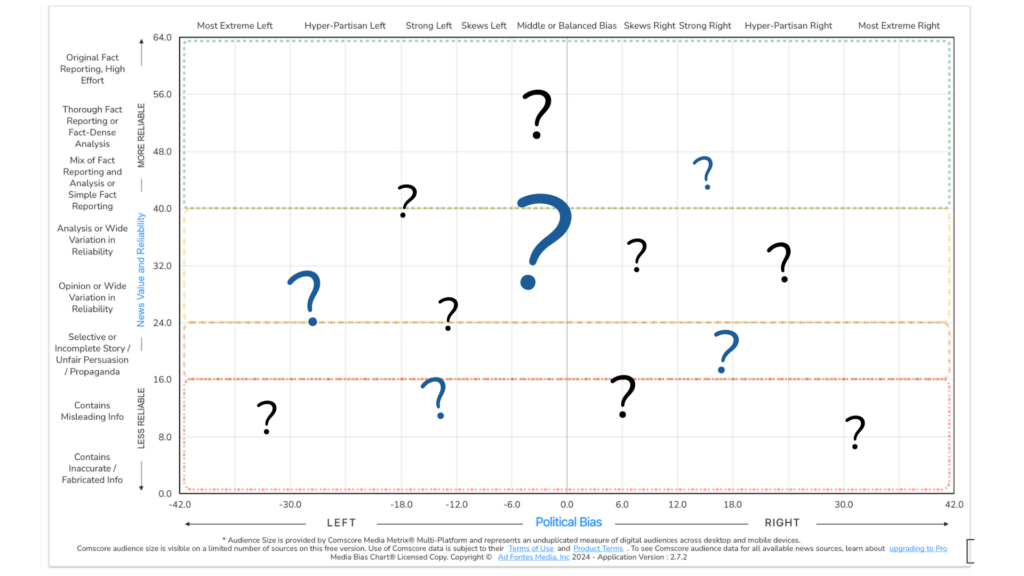Select the small blue question mark under Strong Right
Viewport: 1024px width, 576px height.
(x=704, y=172)
